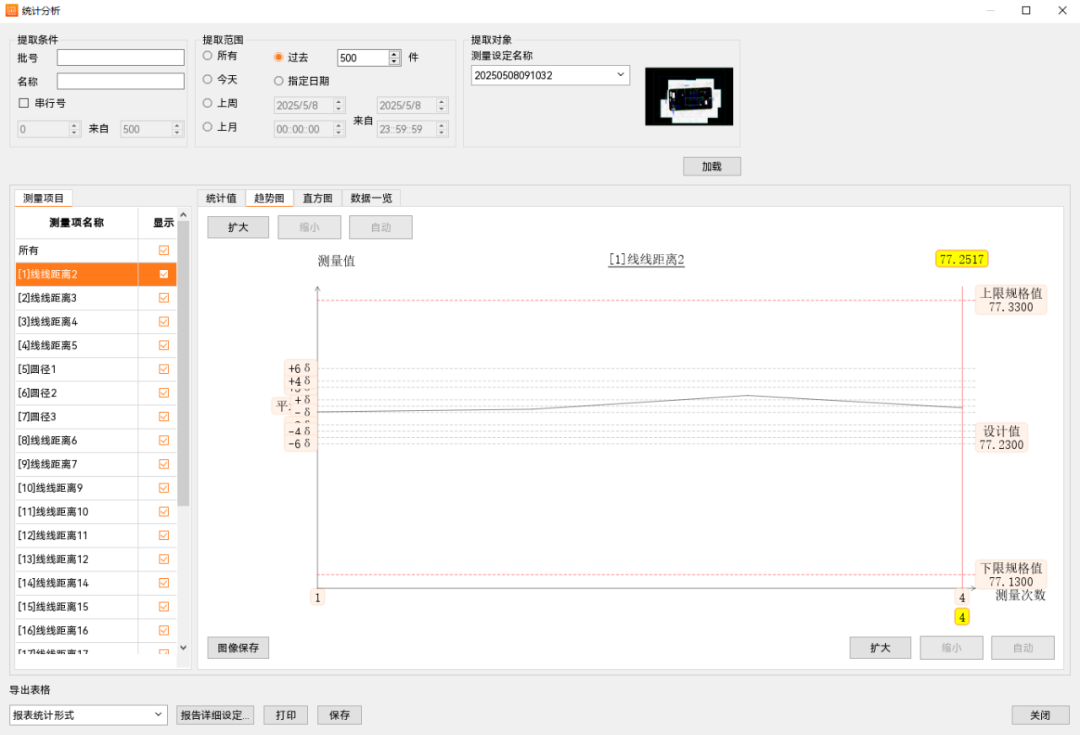Switch to the 统计值 tab
The width and height of the screenshot is (1080, 735).
(221, 198)
